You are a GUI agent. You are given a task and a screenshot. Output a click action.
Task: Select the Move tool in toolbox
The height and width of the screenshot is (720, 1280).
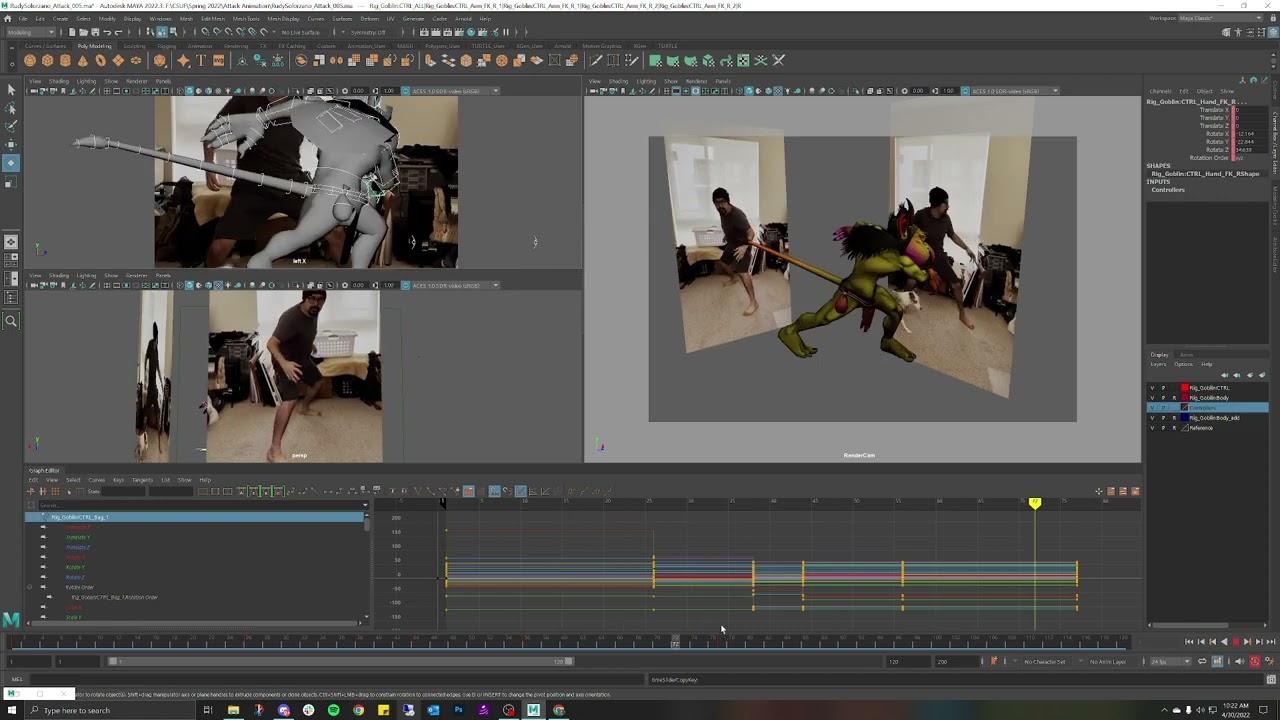pos(11,144)
